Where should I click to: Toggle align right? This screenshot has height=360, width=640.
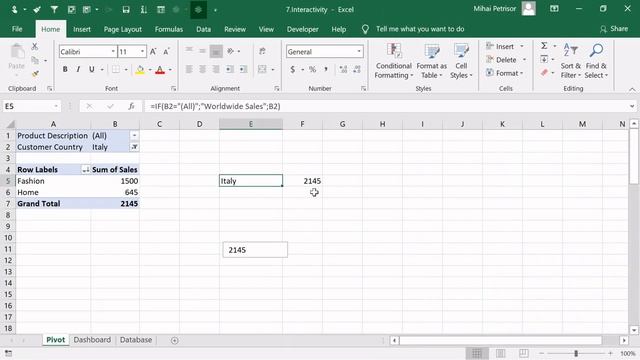tap(216, 69)
